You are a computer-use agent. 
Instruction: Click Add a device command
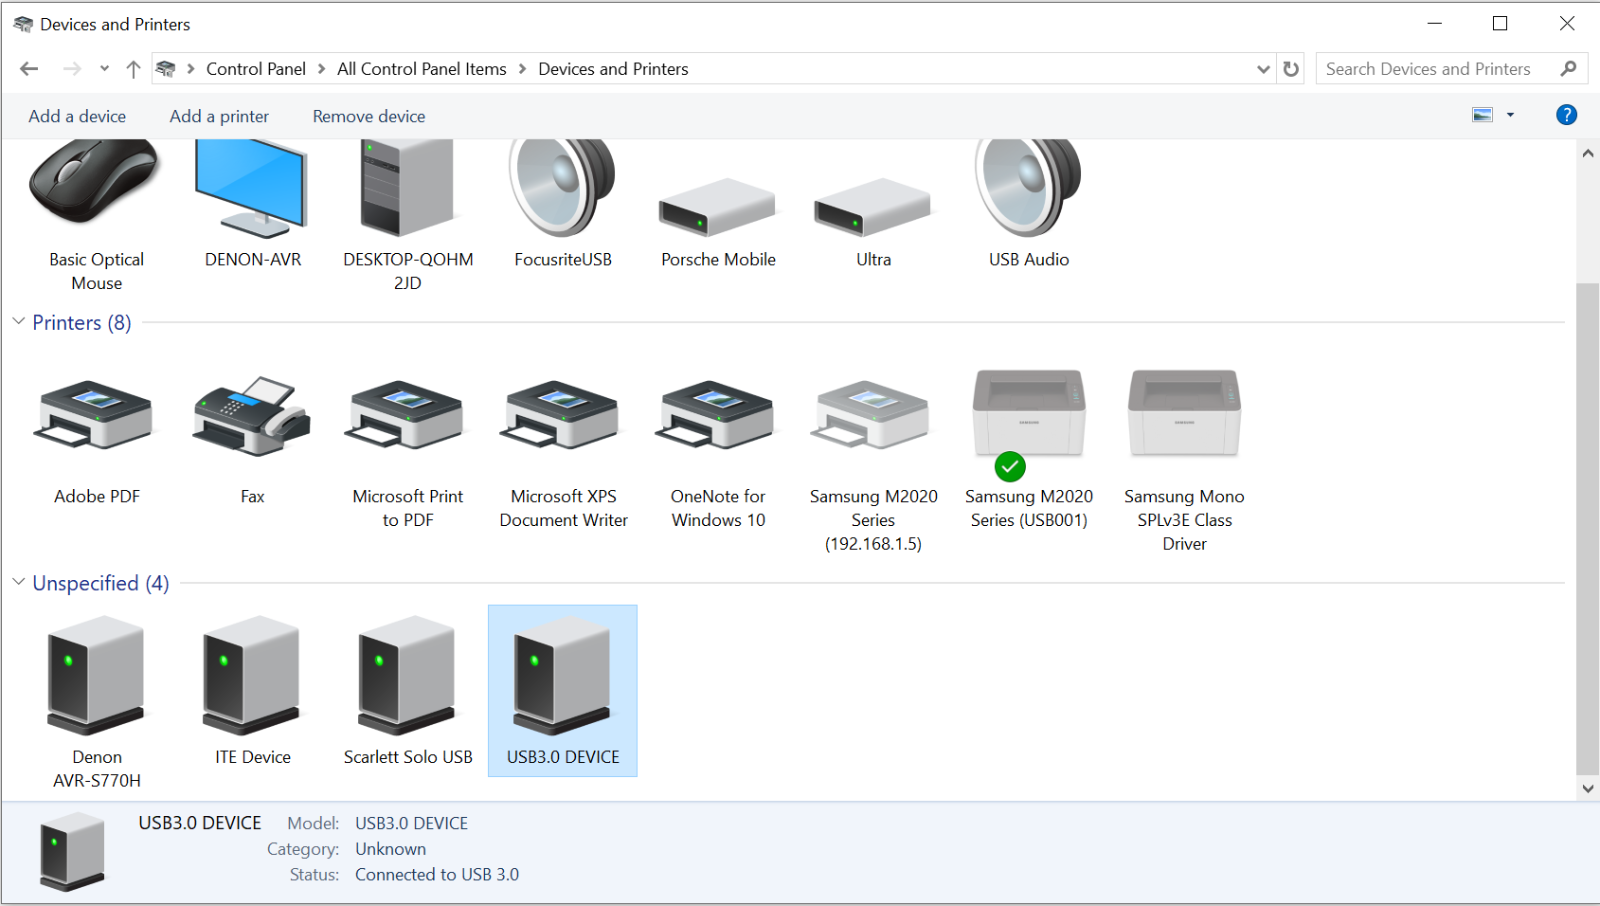pos(77,116)
